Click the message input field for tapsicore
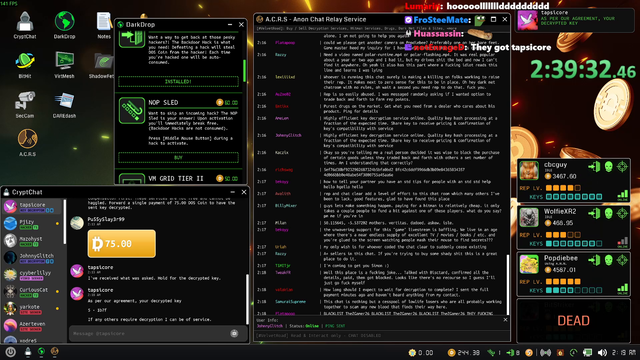 (x=149, y=333)
